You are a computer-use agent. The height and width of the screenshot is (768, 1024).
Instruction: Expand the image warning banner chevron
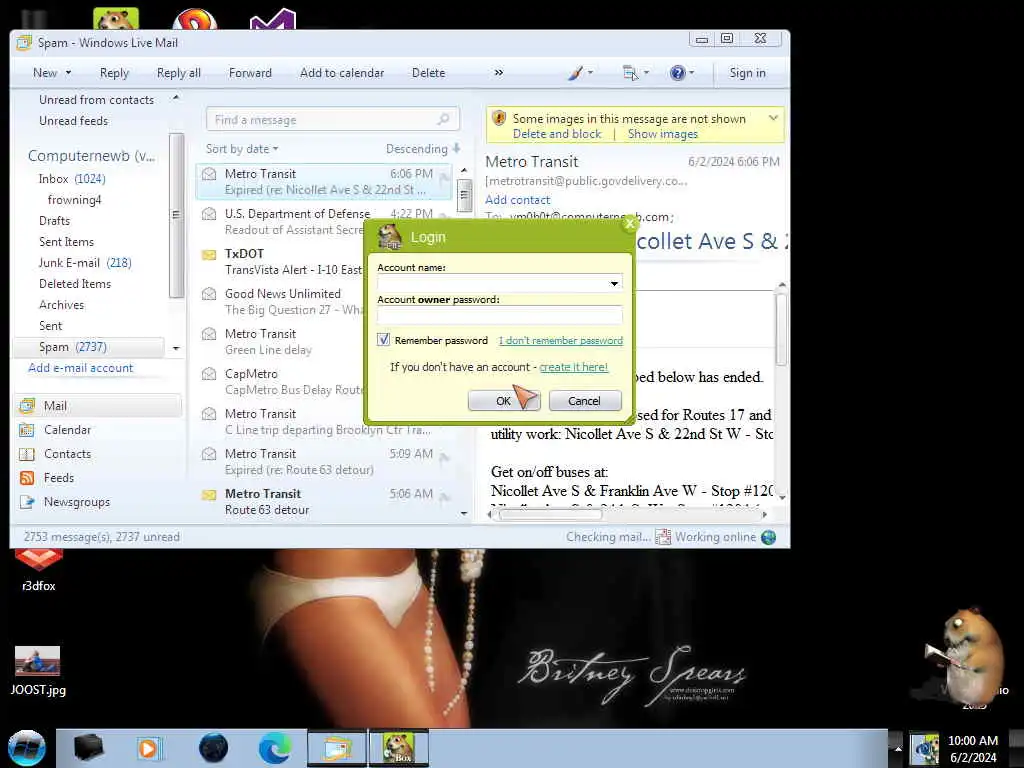click(x=773, y=118)
